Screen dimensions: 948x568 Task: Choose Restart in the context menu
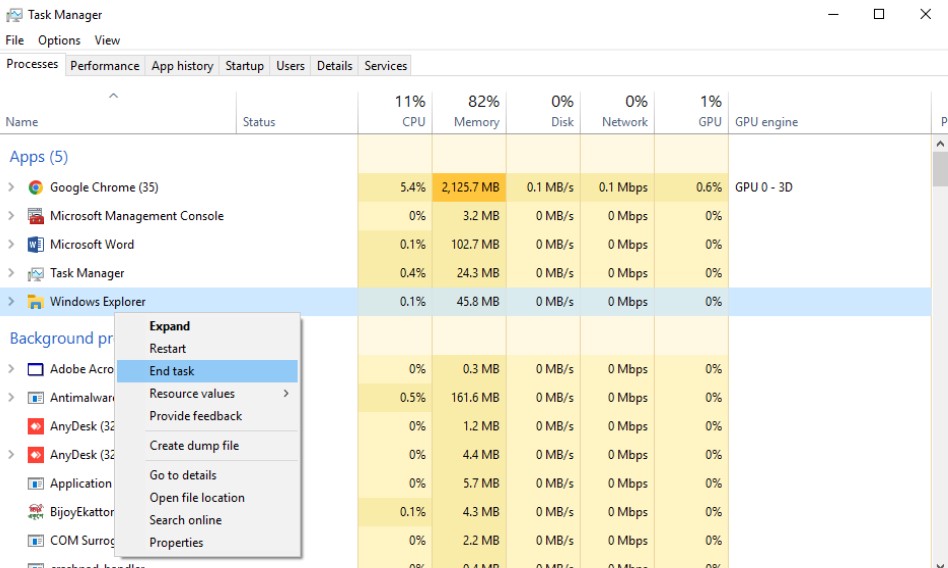click(x=207, y=349)
